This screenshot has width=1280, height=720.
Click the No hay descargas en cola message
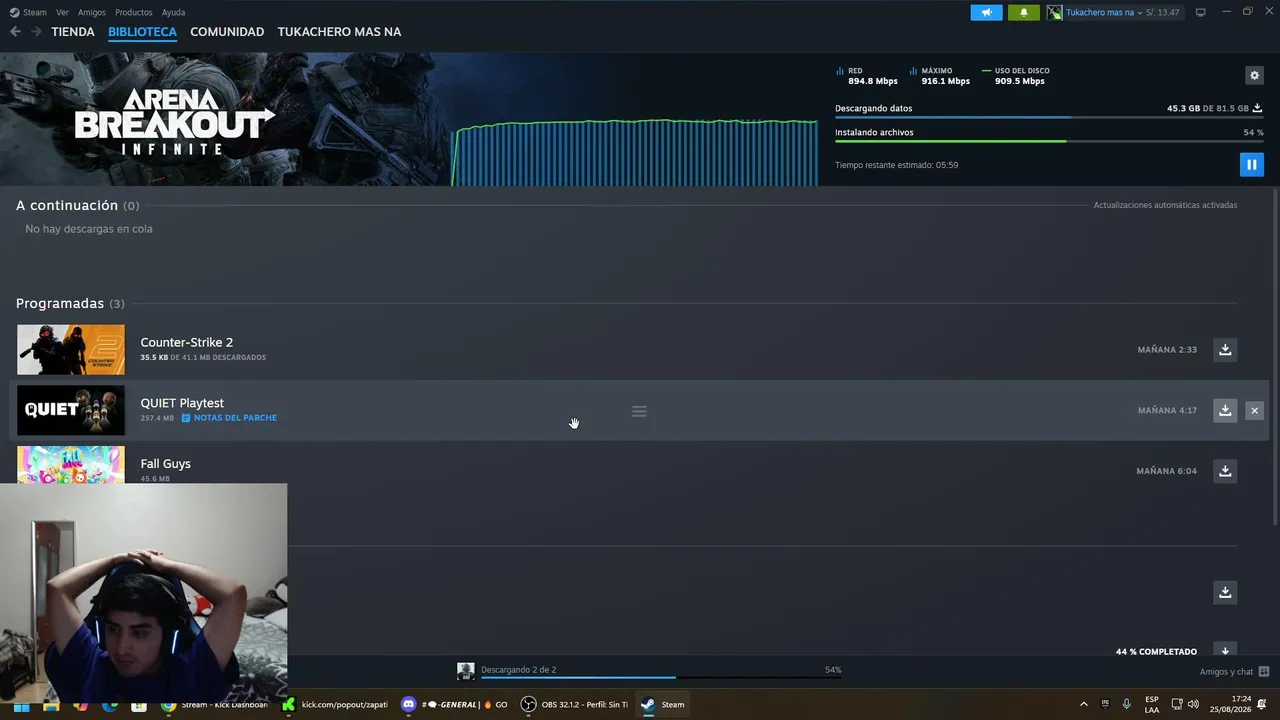coord(89,229)
